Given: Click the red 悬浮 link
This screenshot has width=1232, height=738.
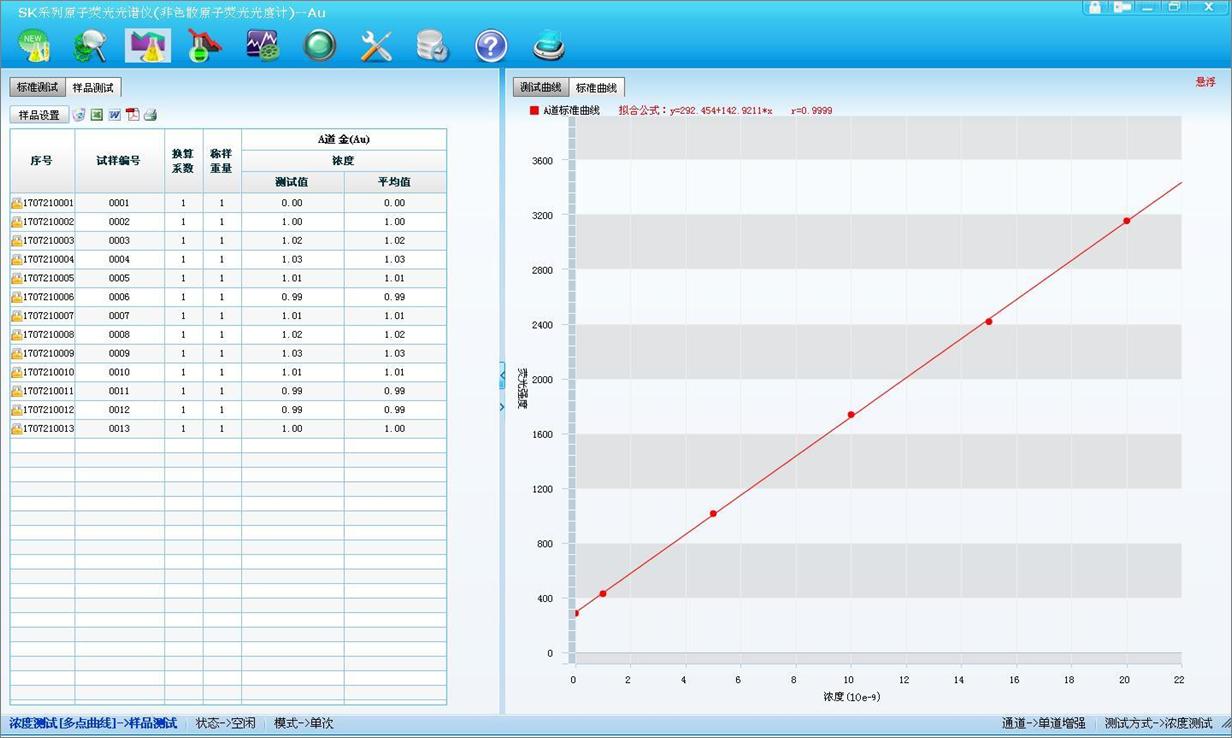Looking at the screenshot, I should (x=1205, y=82).
